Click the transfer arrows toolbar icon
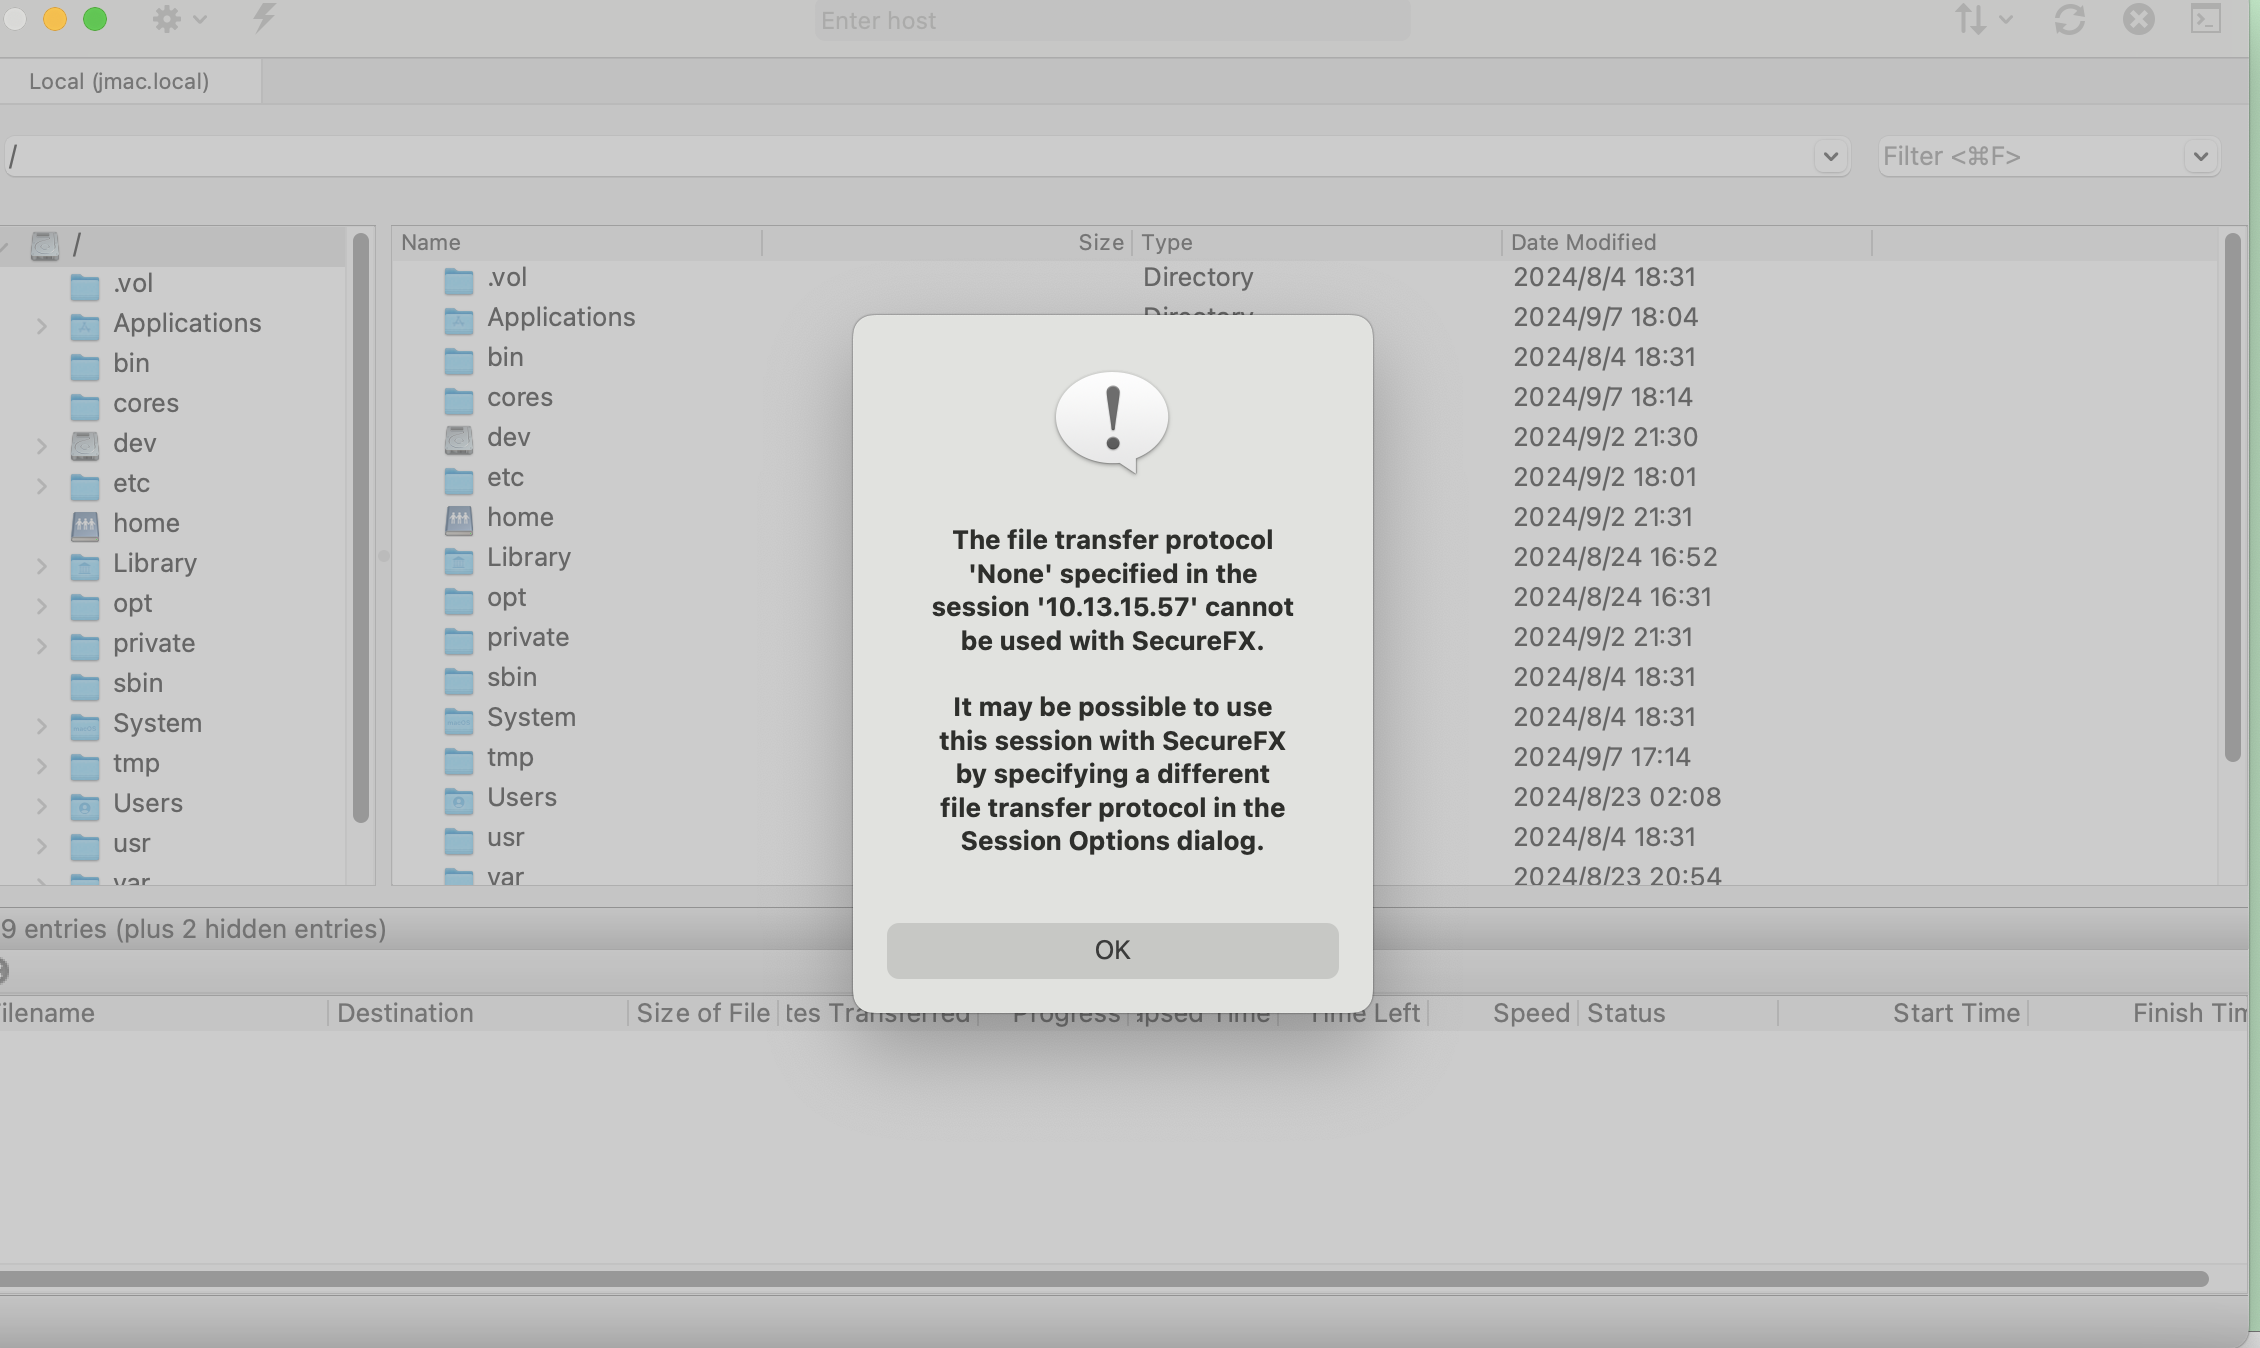The height and width of the screenshot is (1348, 2260). click(x=1971, y=19)
